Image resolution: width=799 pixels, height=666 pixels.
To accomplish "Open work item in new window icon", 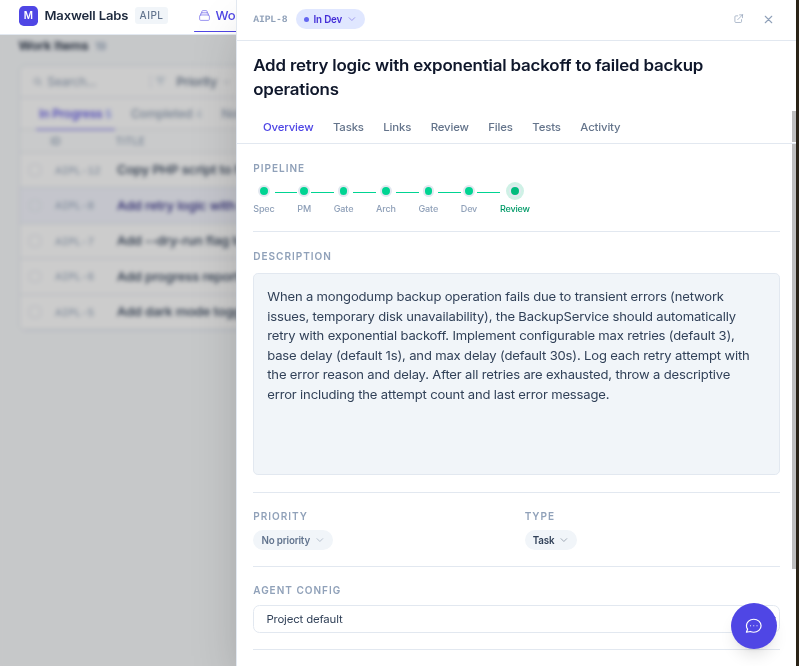I will coord(739,19).
